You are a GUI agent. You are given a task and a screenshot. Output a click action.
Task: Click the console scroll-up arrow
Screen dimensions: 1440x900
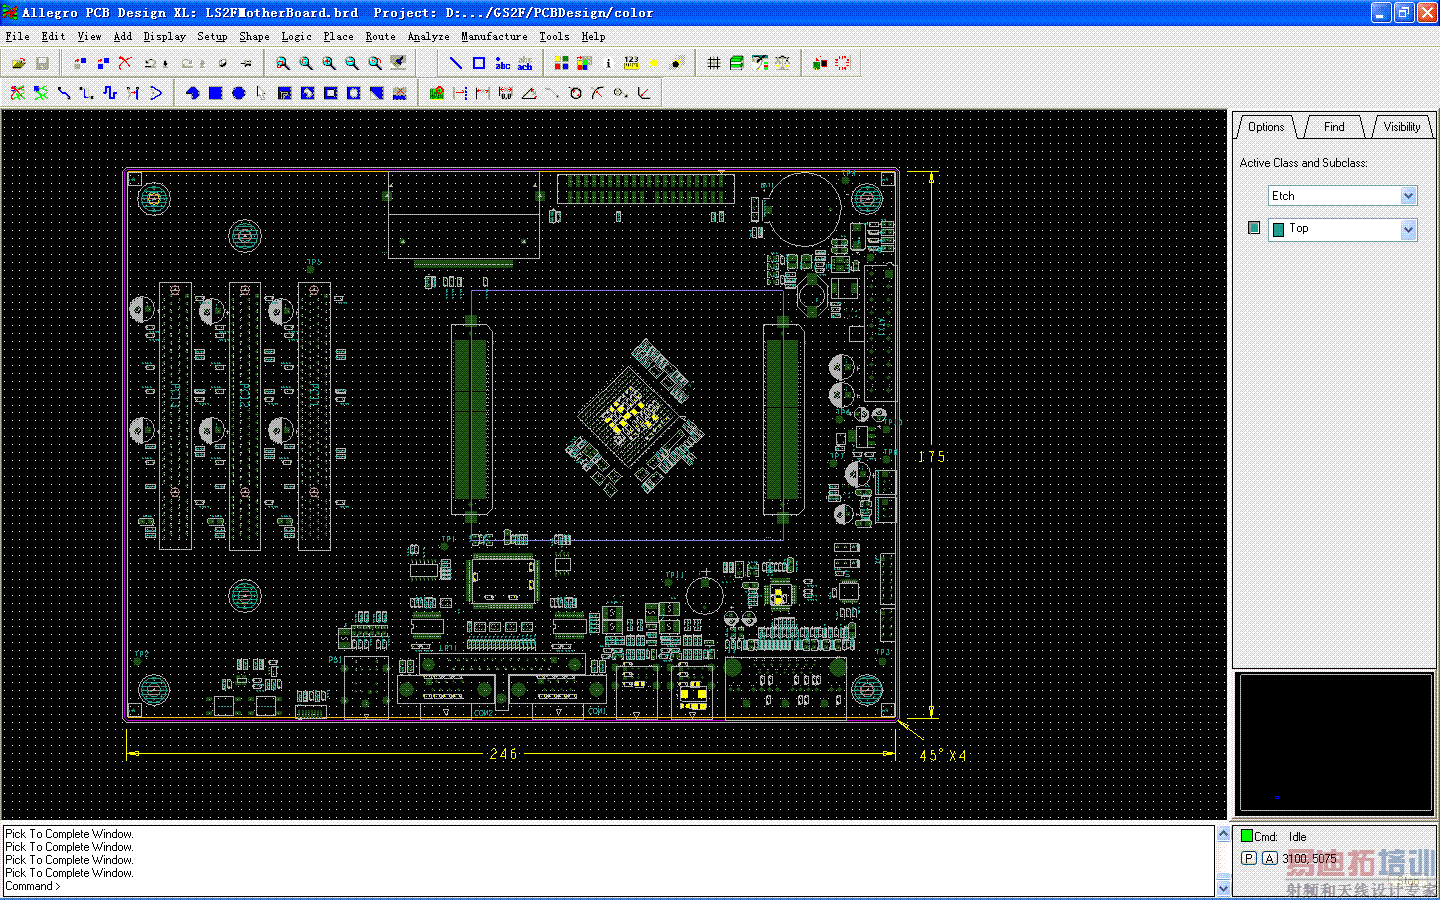[x=1223, y=833]
